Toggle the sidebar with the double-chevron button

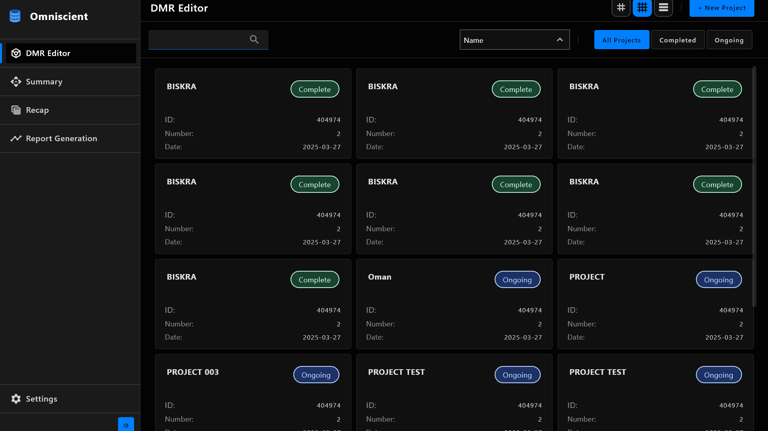point(126,425)
